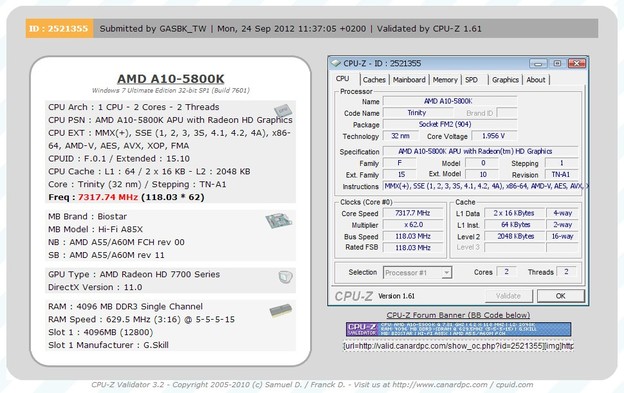Click the Core Voltage value 1.956 V

pos(493,136)
